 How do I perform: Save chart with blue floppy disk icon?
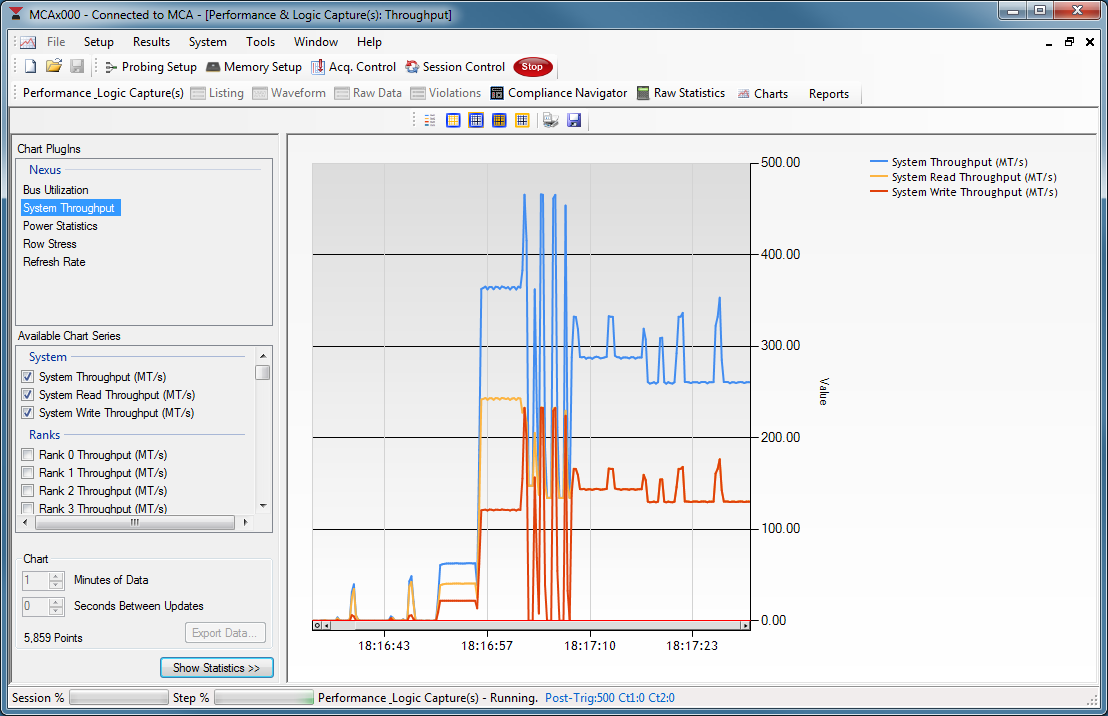click(x=574, y=120)
